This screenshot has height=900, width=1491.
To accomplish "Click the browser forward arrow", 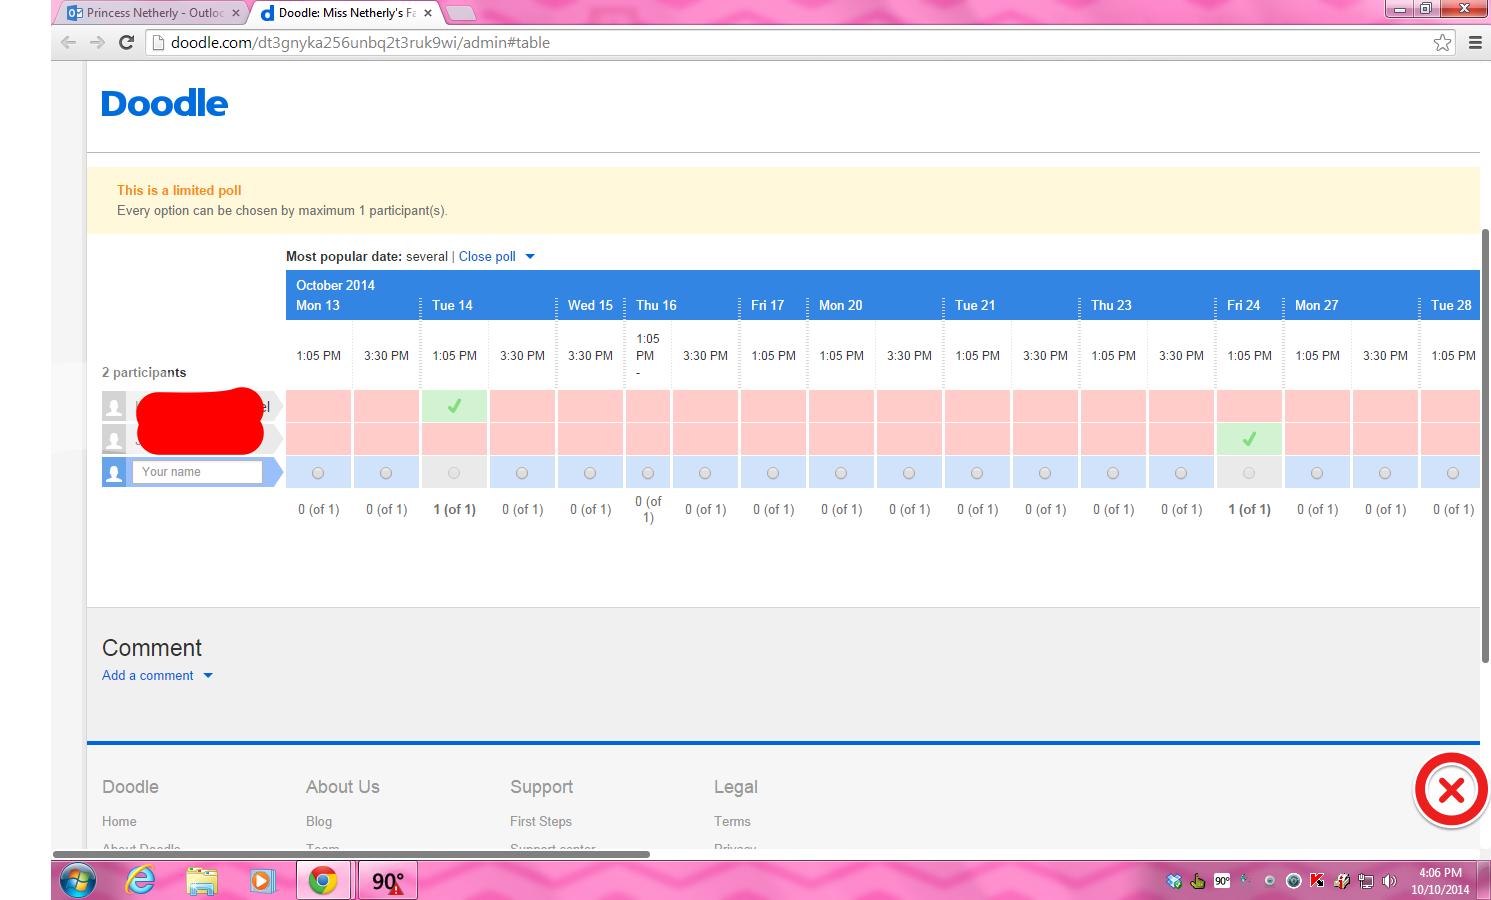I will [97, 42].
